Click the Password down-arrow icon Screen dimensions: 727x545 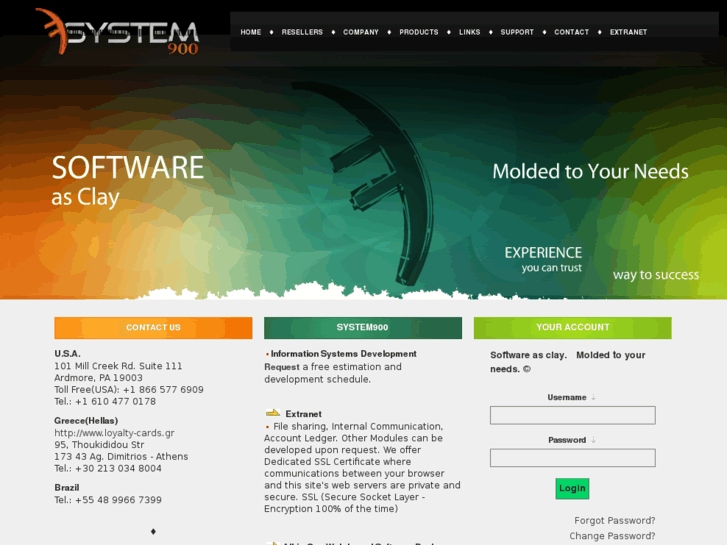593,440
